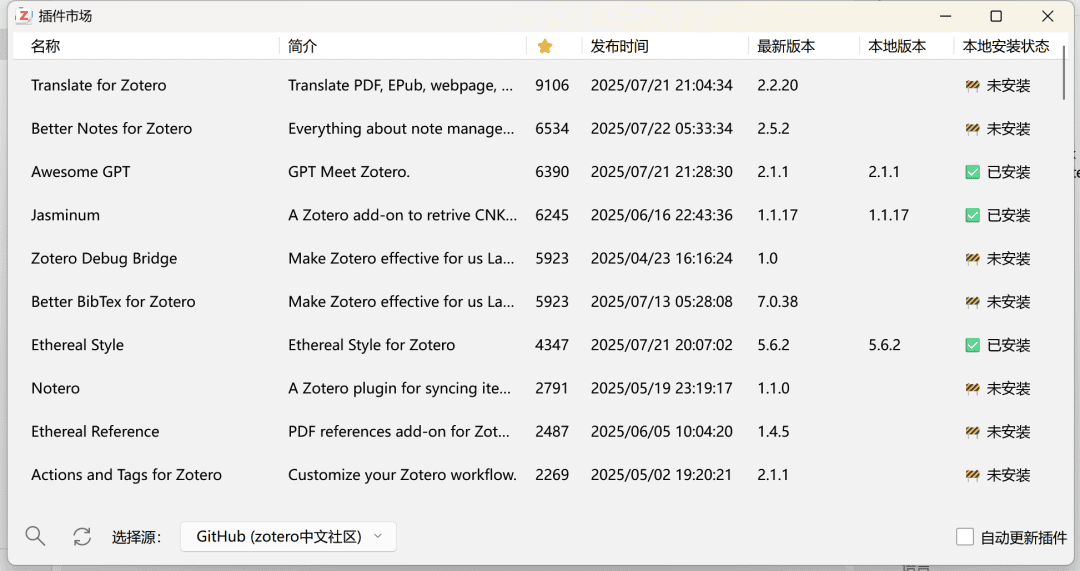Screen dimensions: 1080x571
Task: Select the Notero plugin name
Action: [55, 388]
